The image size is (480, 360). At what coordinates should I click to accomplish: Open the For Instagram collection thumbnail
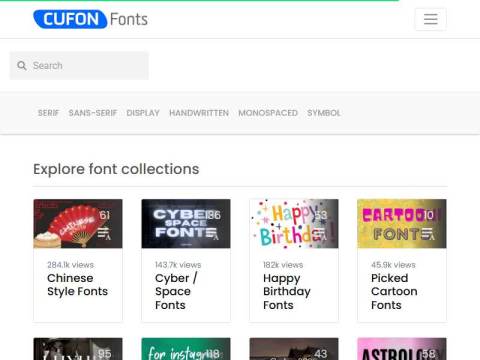tap(186, 349)
